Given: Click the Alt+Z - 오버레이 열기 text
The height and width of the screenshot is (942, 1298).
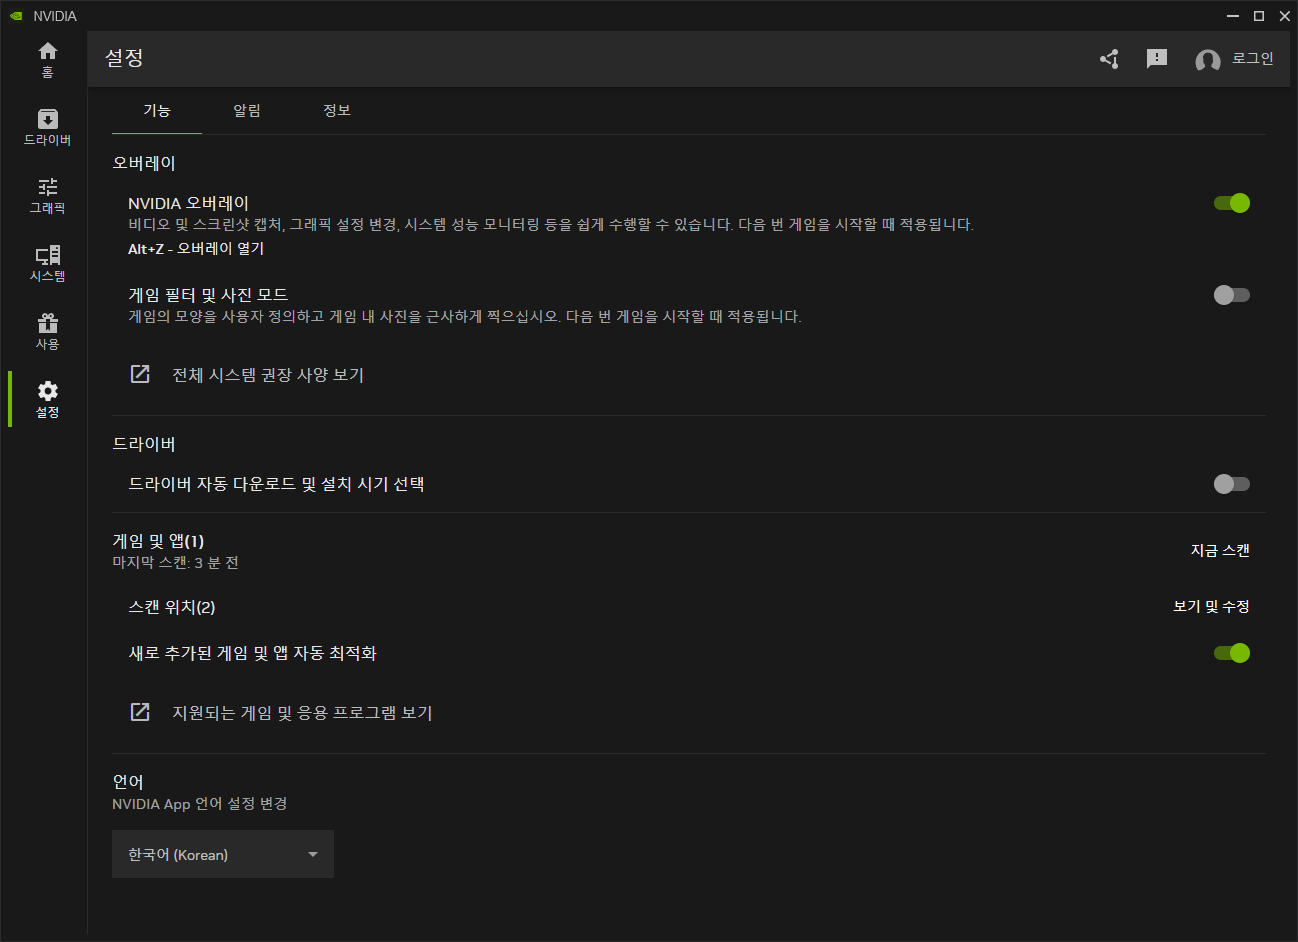Looking at the screenshot, I should [x=196, y=249].
